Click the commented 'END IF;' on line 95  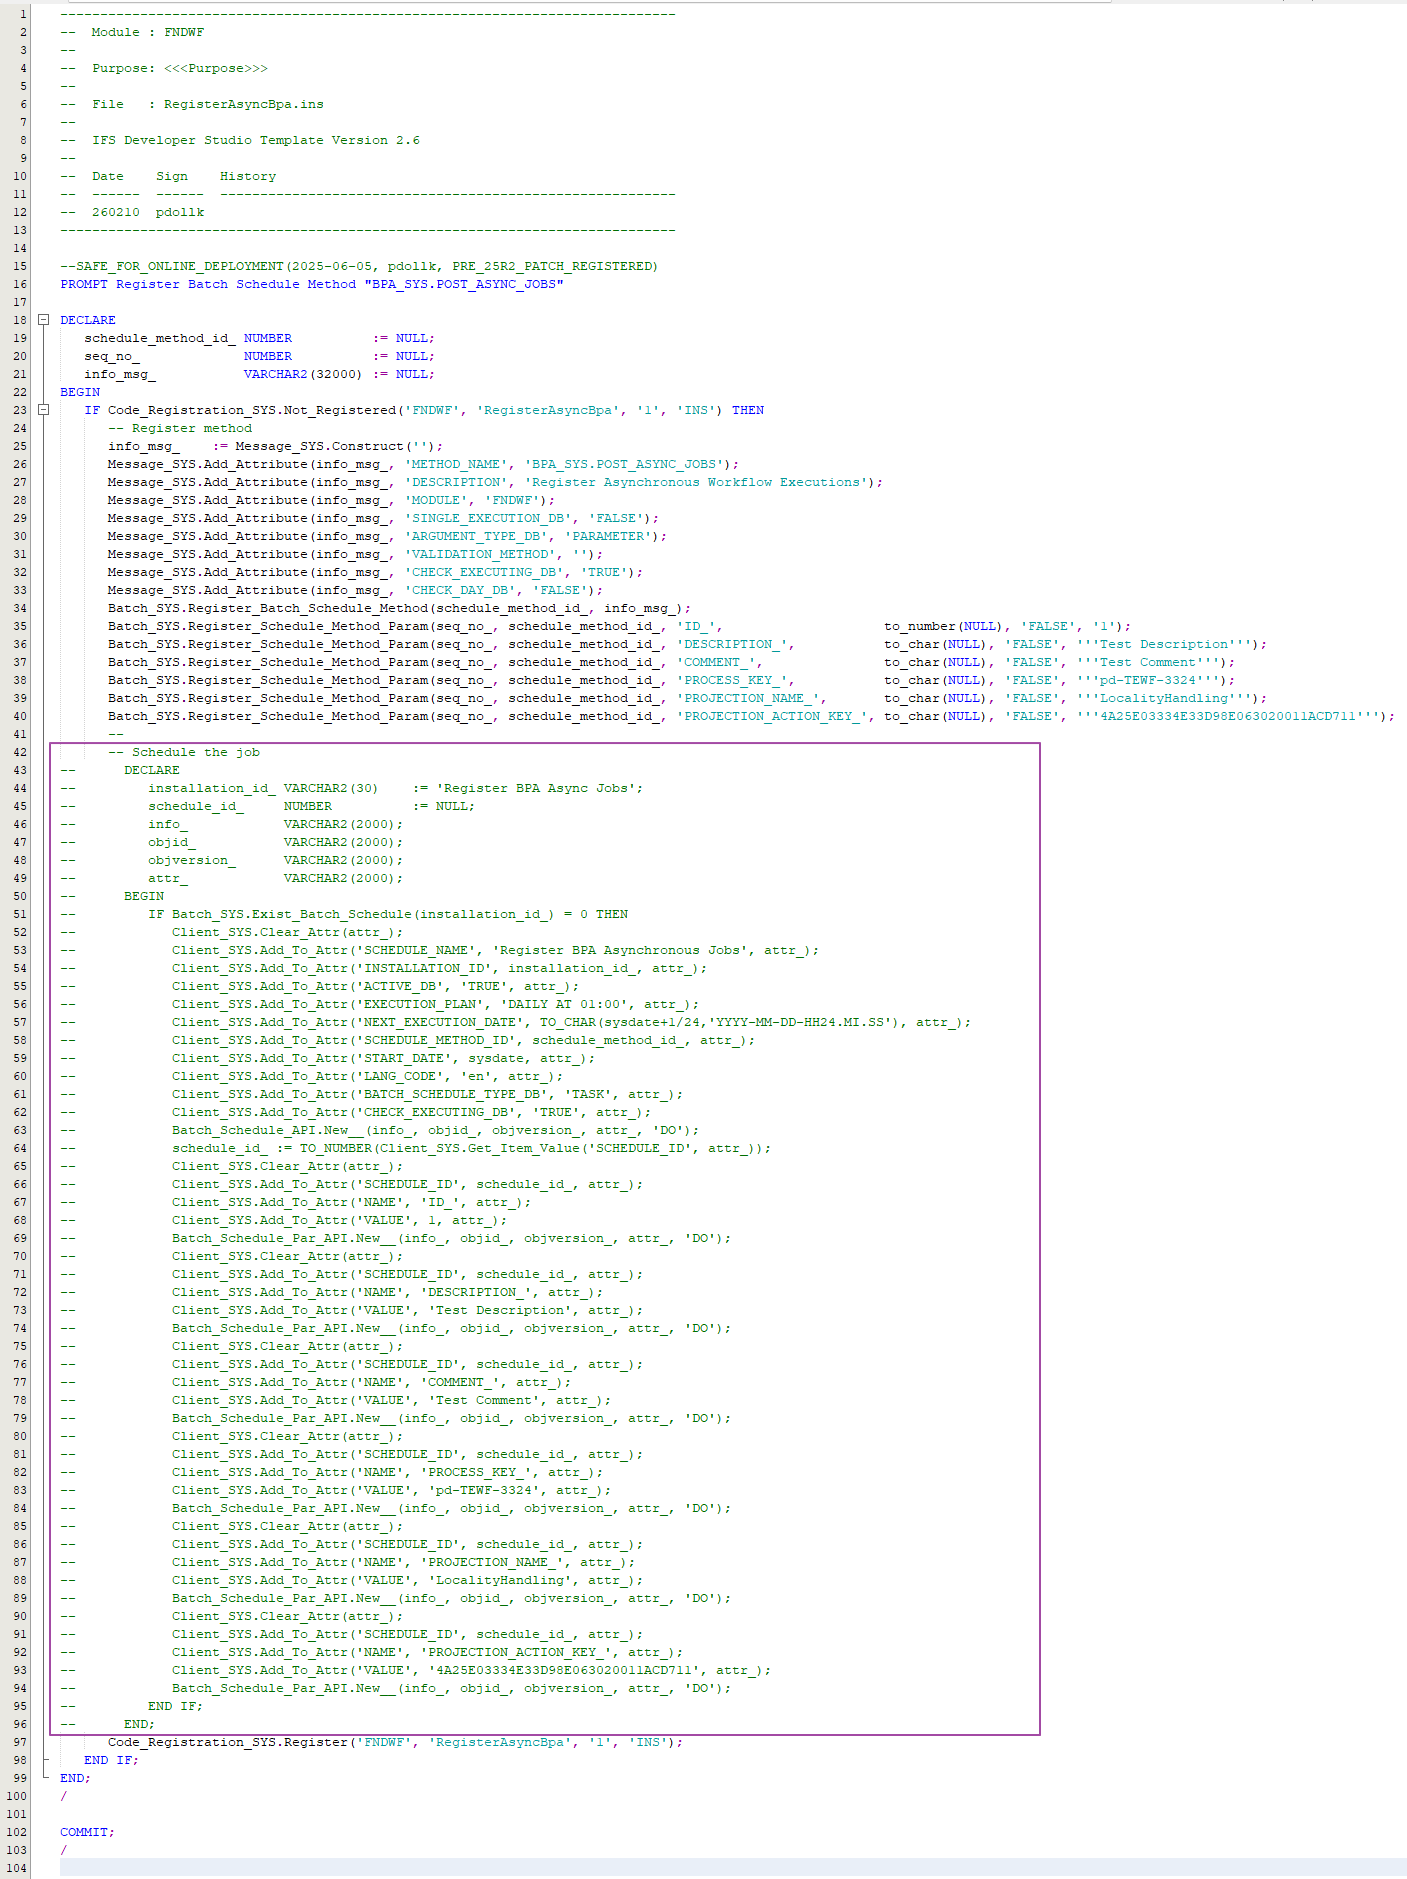(175, 1706)
